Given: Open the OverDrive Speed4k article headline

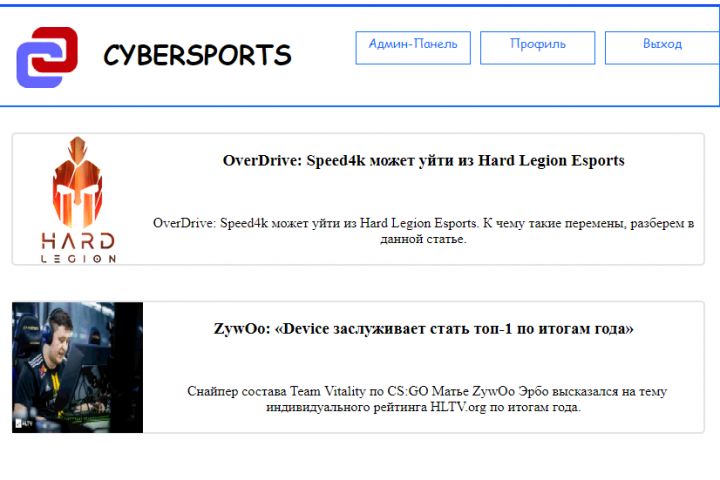Looking at the screenshot, I should [423, 160].
